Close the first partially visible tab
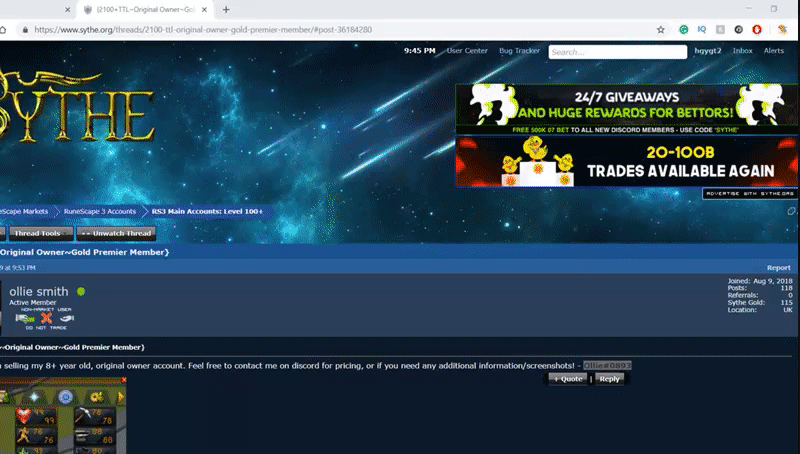The image size is (800, 454). (67, 9)
